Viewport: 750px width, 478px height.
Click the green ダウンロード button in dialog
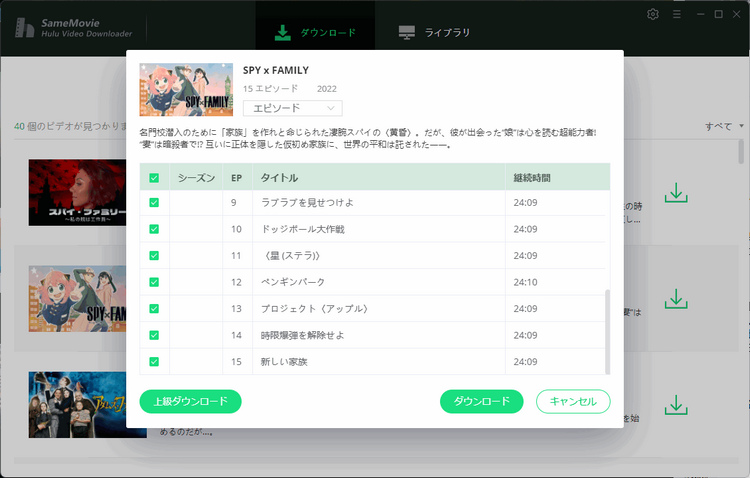pos(482,401)
